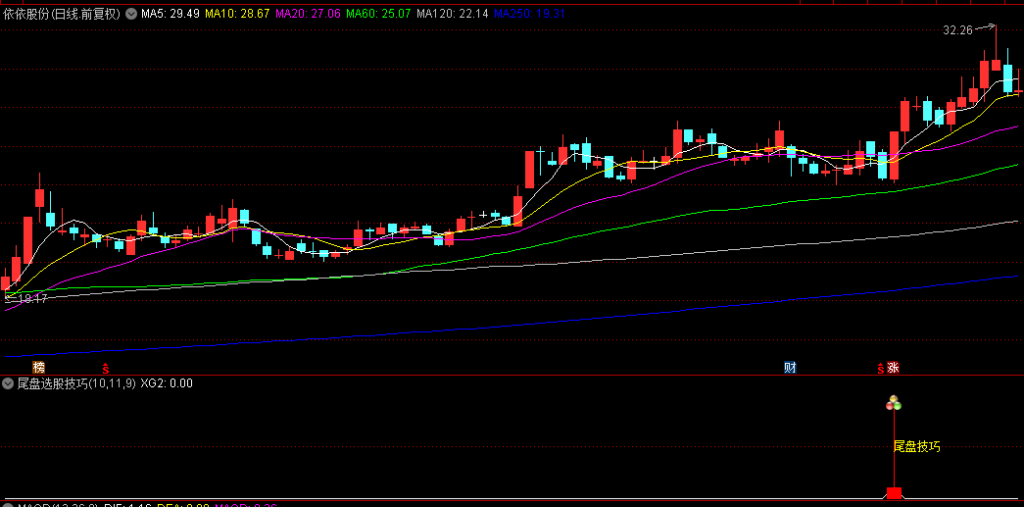This screenshot has width=1024, height=507.
Task: Click the yellow 尾盘技巧 signal label
Action: tap(916, 446)
